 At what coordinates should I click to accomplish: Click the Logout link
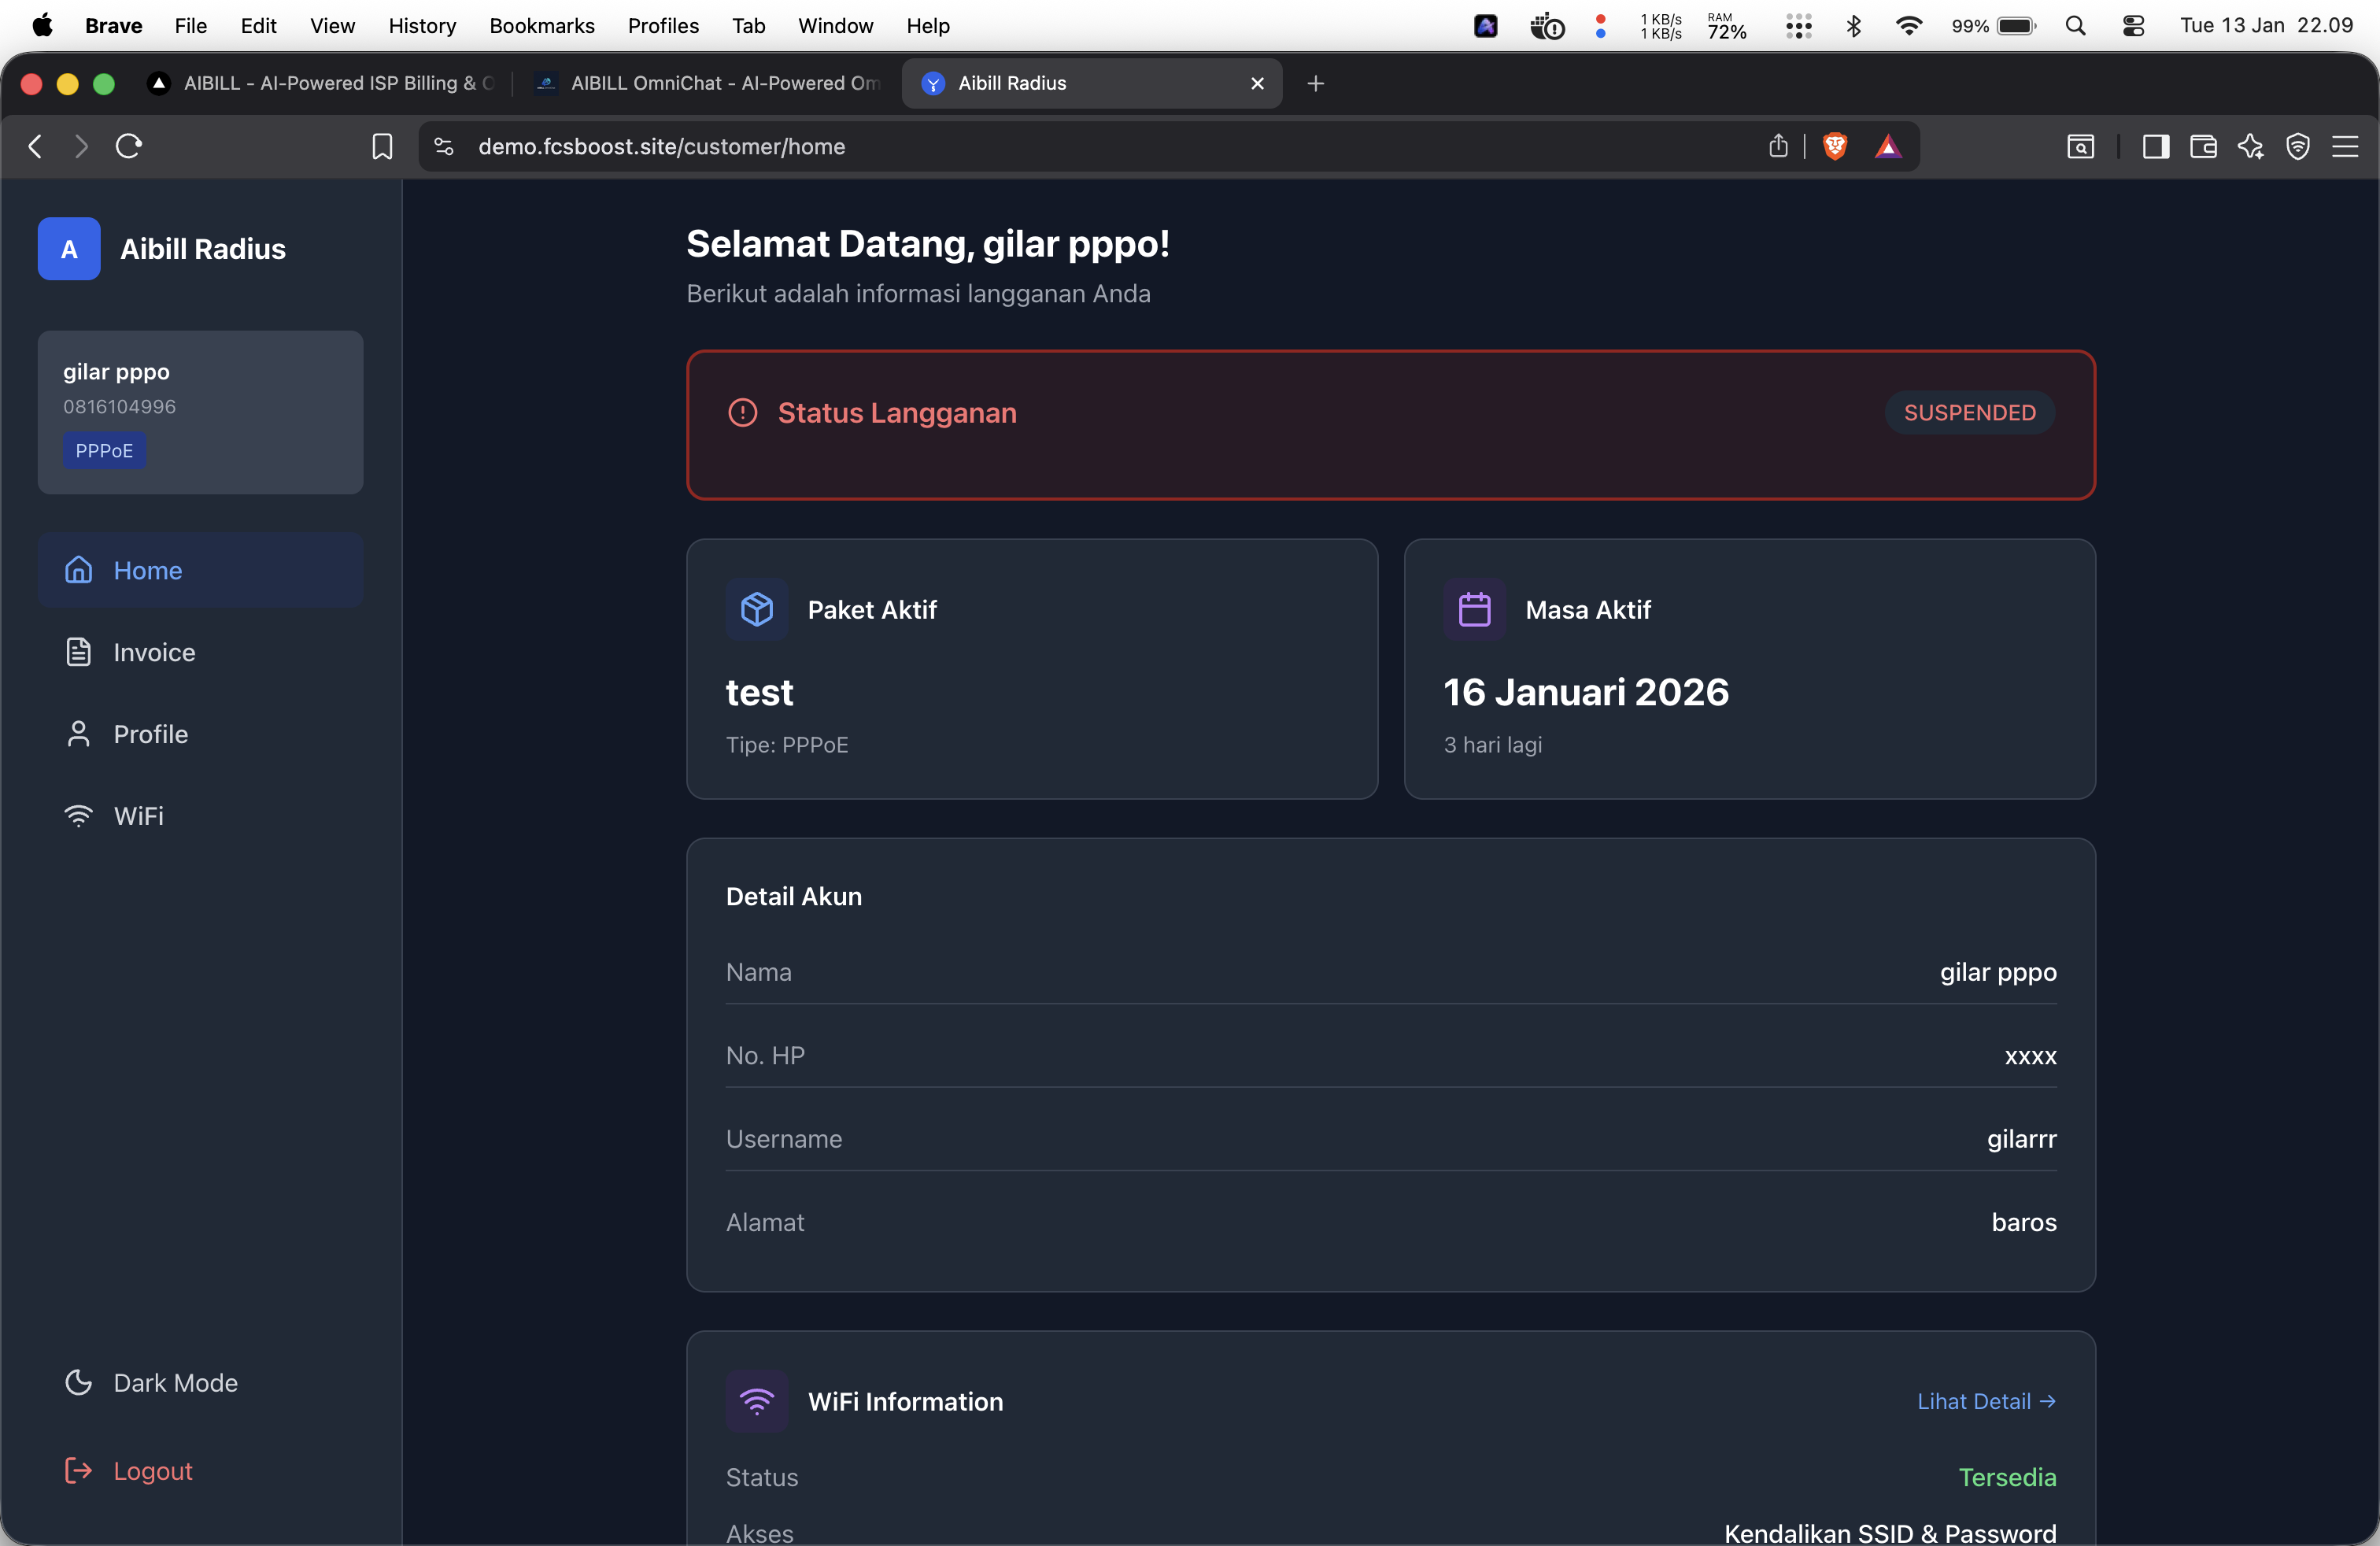tap(152, 1470)
